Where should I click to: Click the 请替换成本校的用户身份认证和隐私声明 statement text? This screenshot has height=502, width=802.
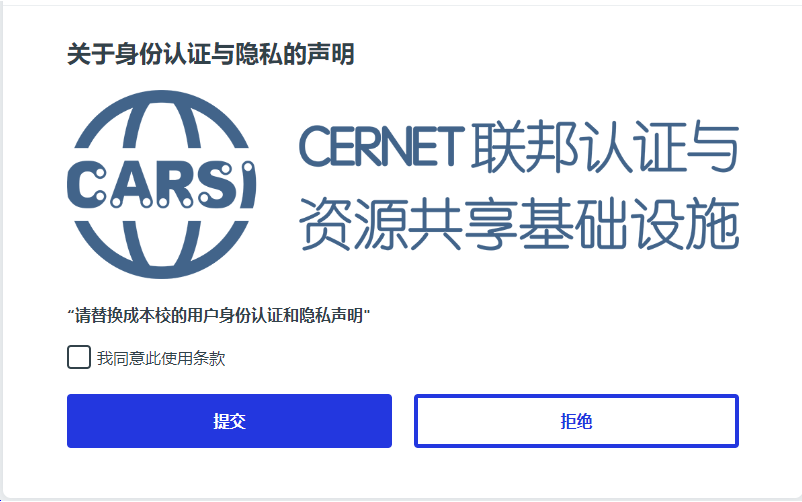point(218,315)
